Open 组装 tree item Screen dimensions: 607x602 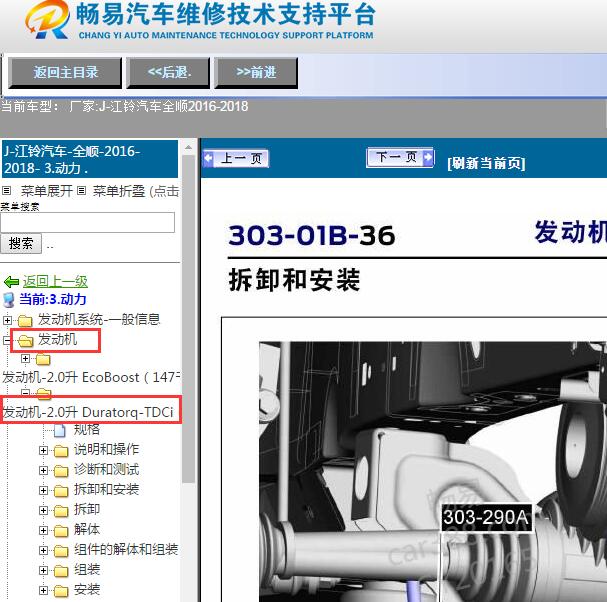87,569
